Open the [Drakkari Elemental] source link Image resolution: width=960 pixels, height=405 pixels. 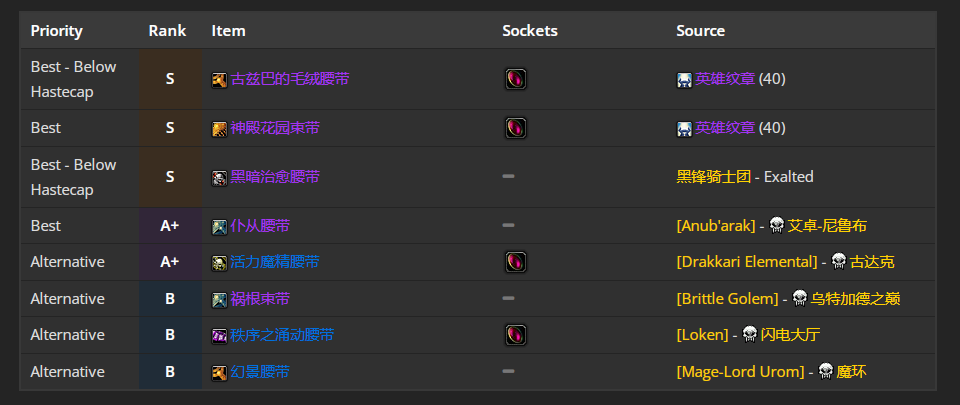747,262
